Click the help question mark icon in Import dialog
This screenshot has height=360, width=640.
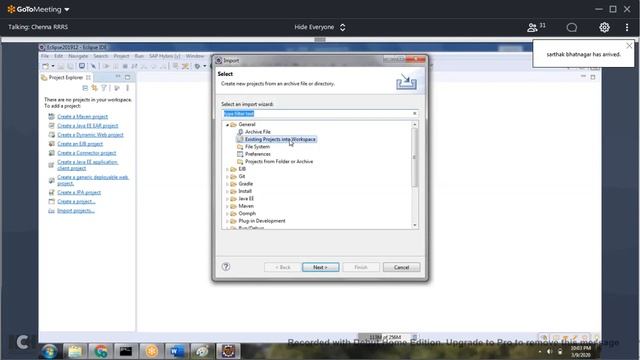(226, 267)
